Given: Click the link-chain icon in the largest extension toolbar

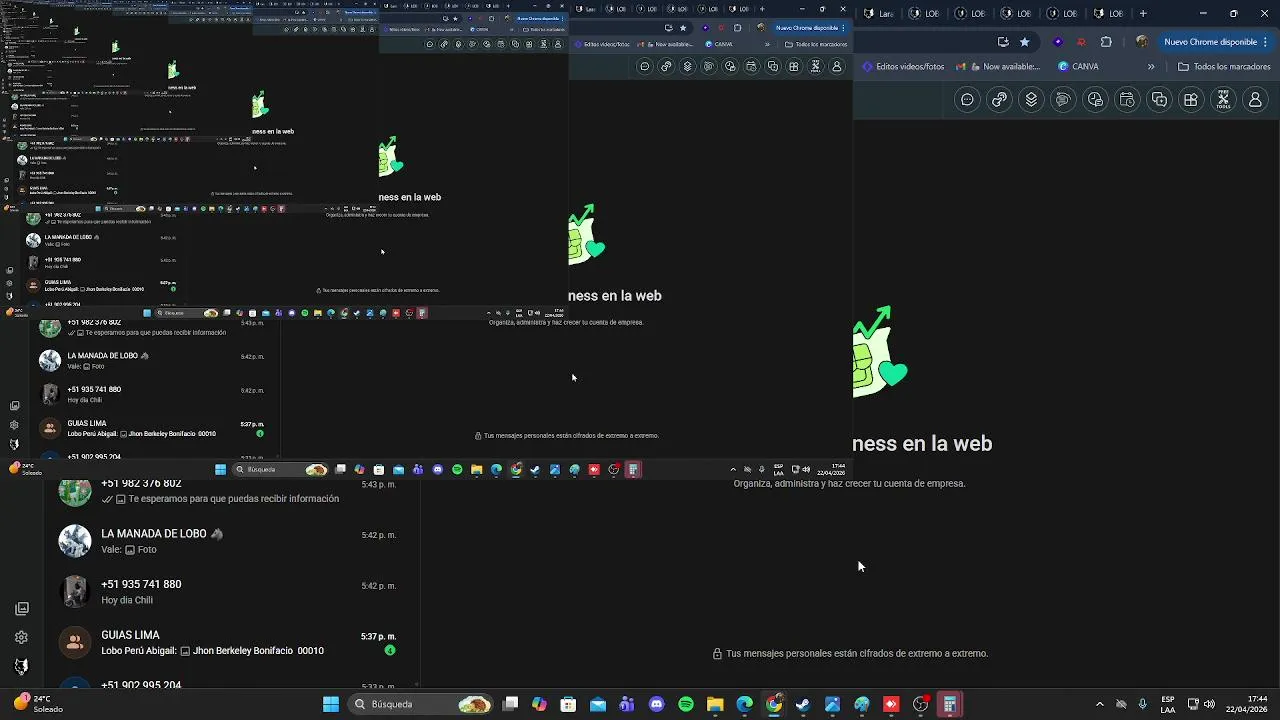Looking at the screenshot, I should [999, 100].
